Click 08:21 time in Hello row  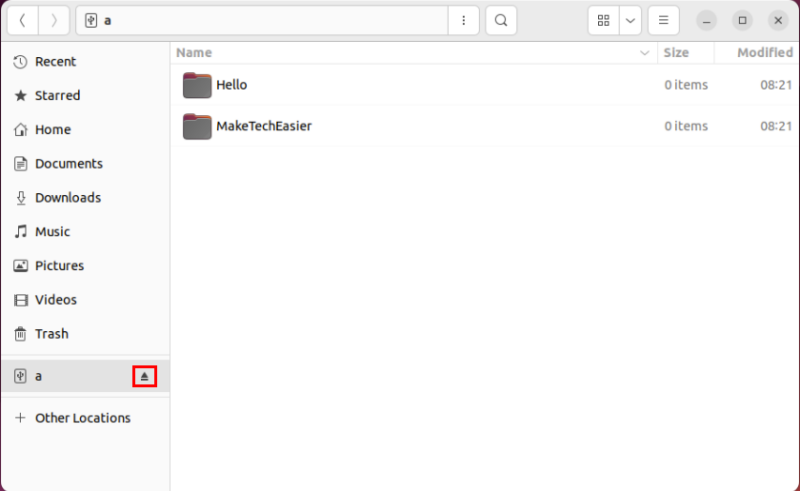click(x=776, y=85)
